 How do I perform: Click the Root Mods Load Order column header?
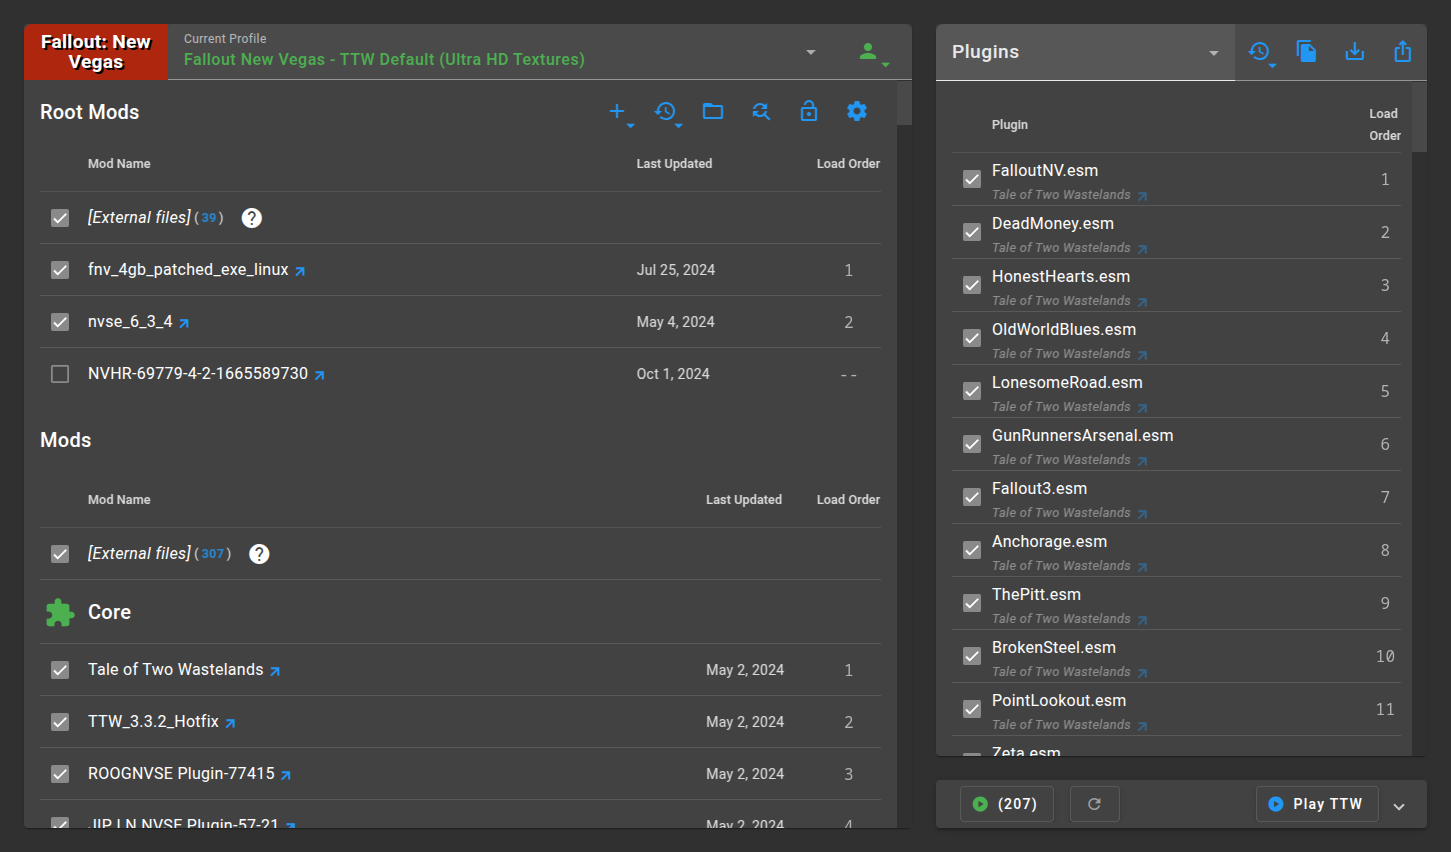pyautogui.click(x=848, y=164)
